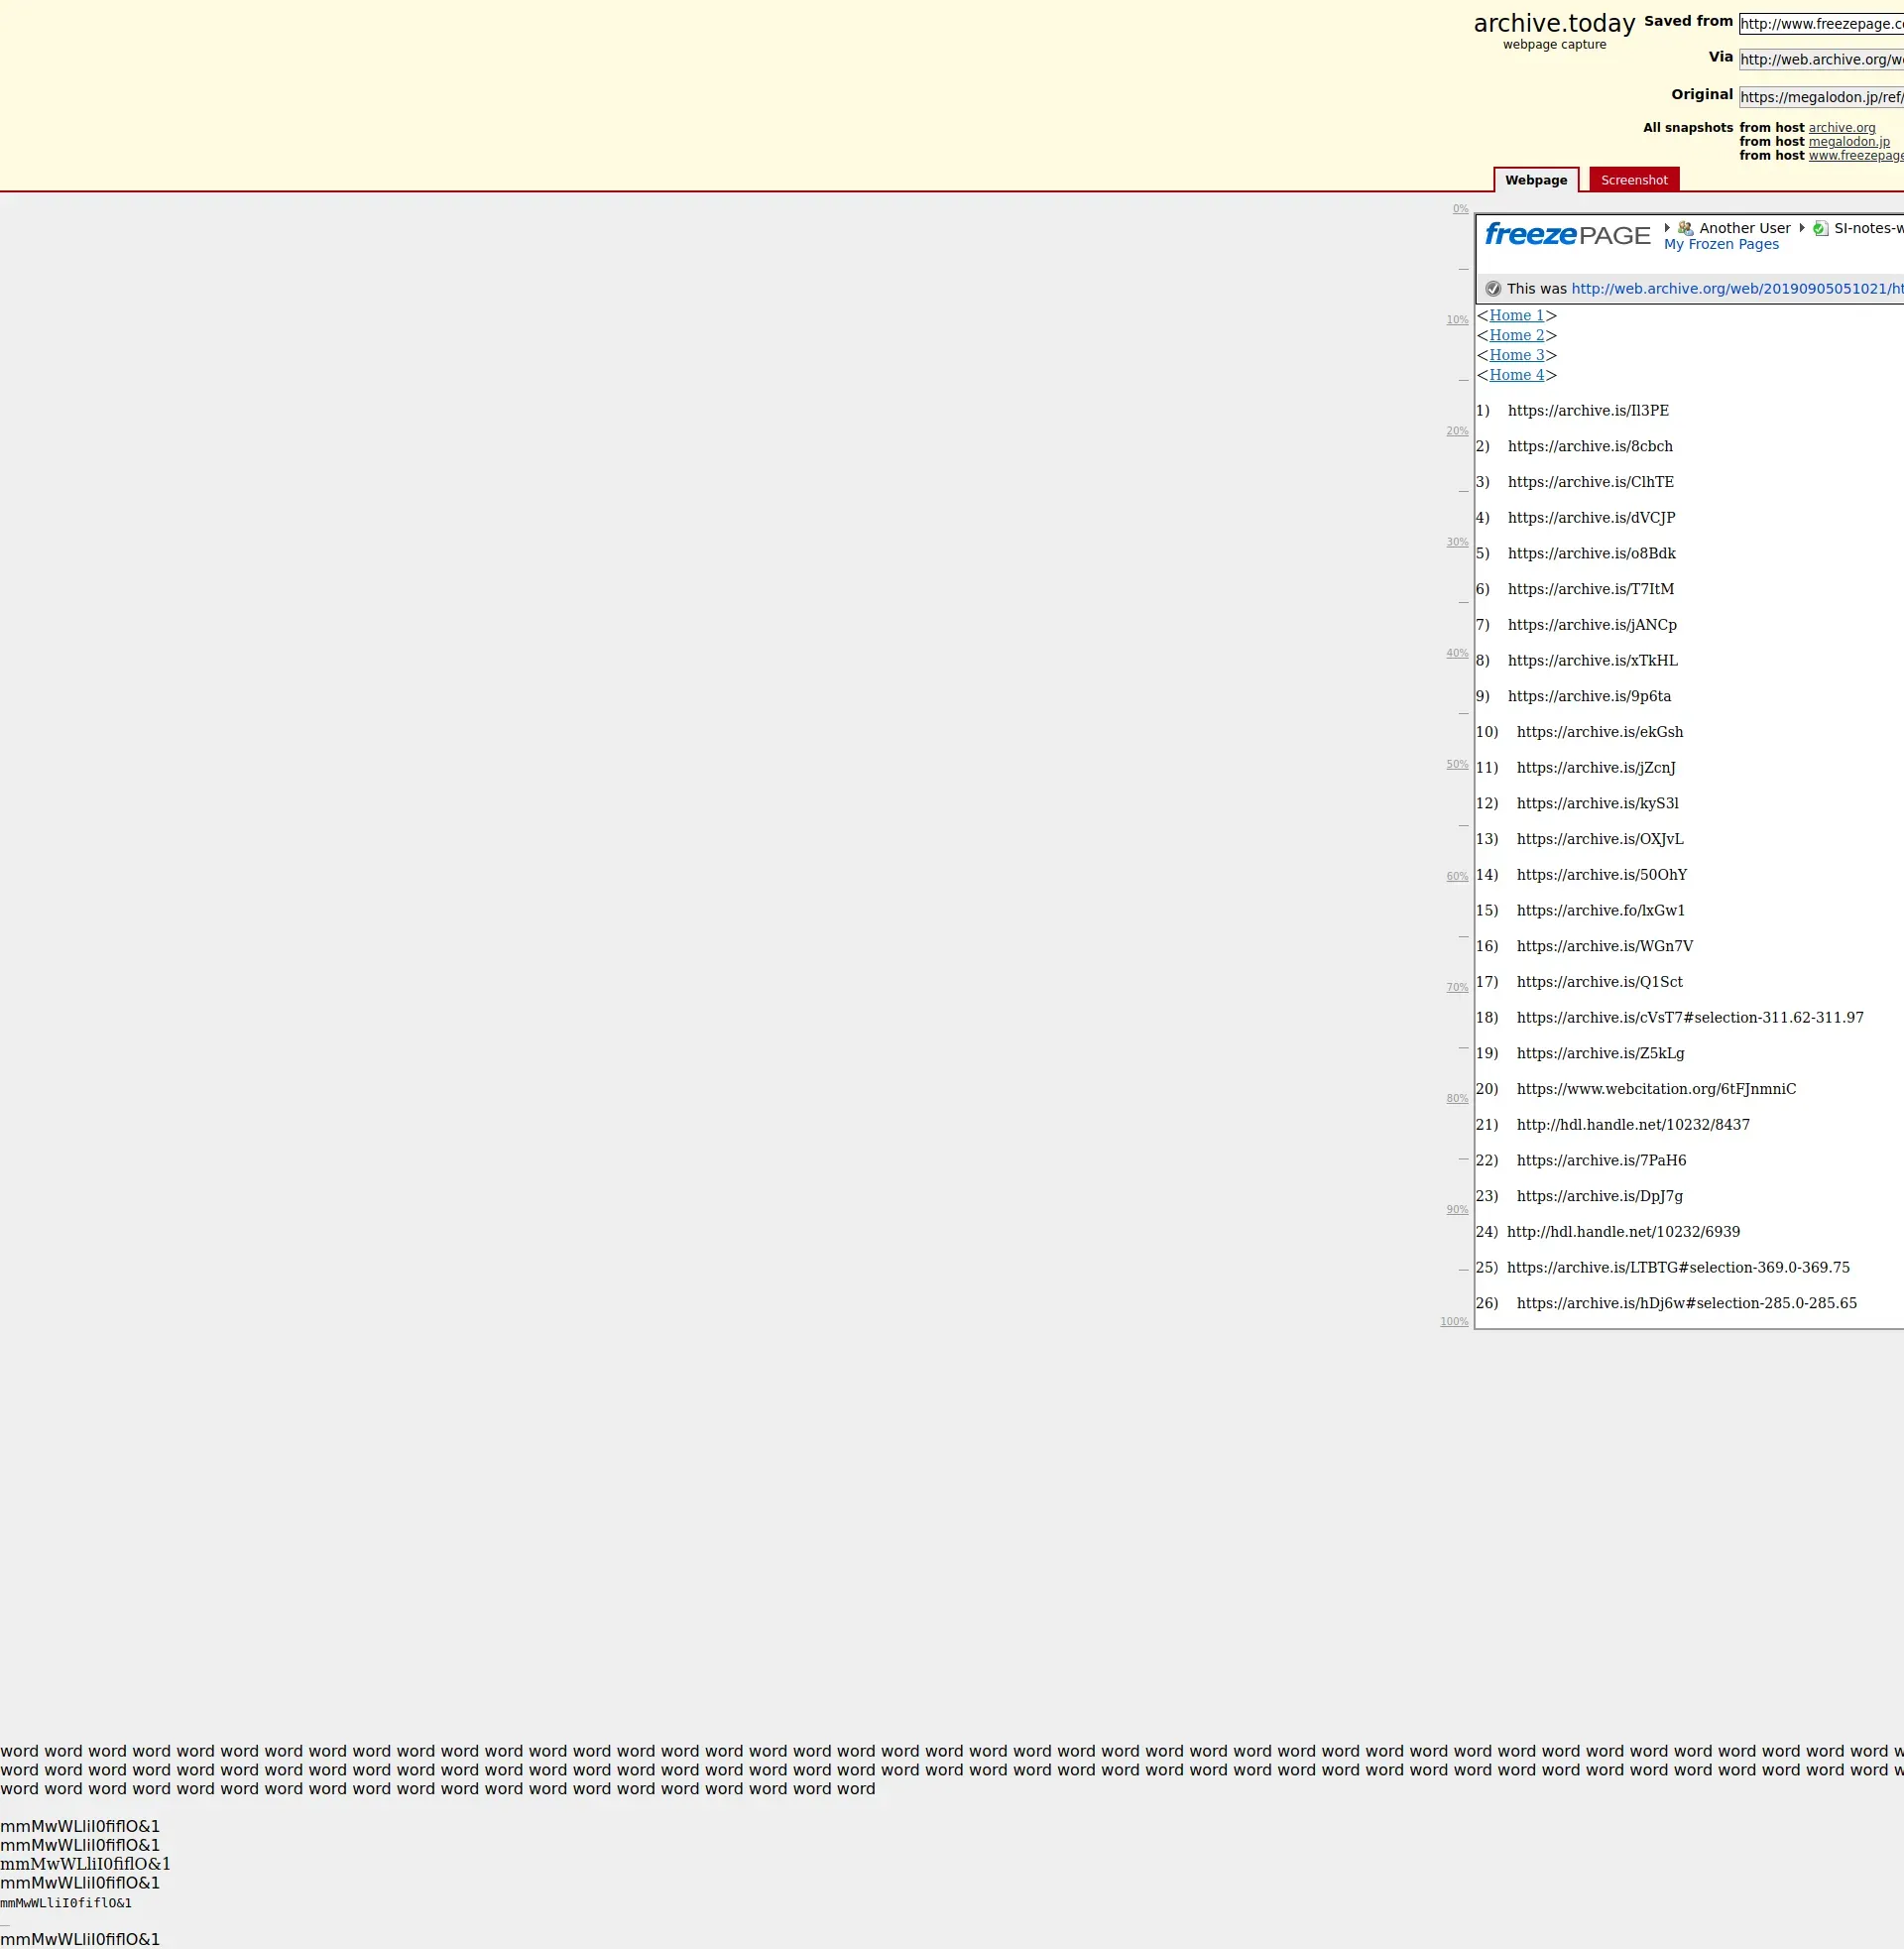
Task: Open archive.org host snapshots link
Action: pyautogui.click(x=1841, y=128)
